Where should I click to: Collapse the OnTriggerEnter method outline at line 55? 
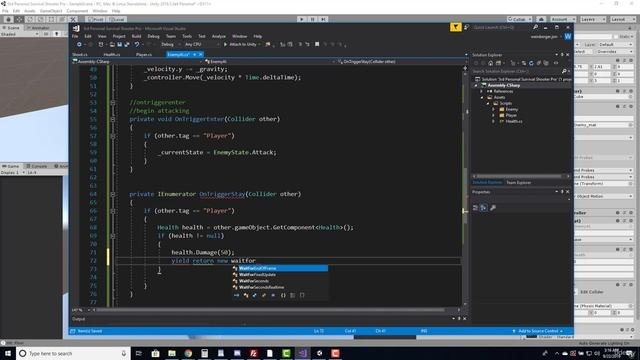point(113,119)
